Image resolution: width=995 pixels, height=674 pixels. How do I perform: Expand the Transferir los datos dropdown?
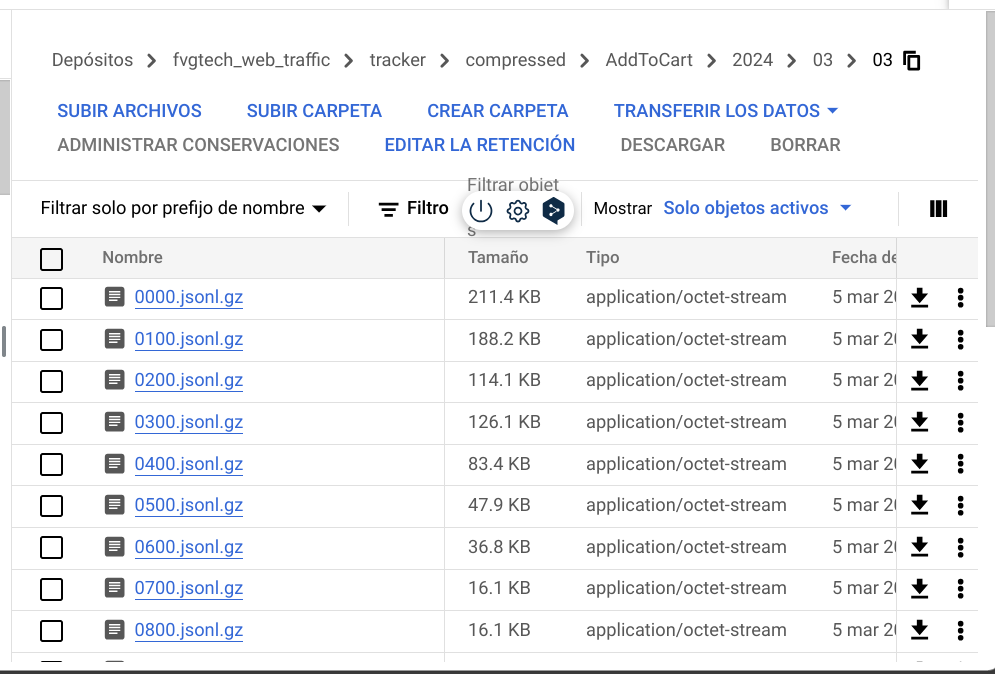coord(726,111)
